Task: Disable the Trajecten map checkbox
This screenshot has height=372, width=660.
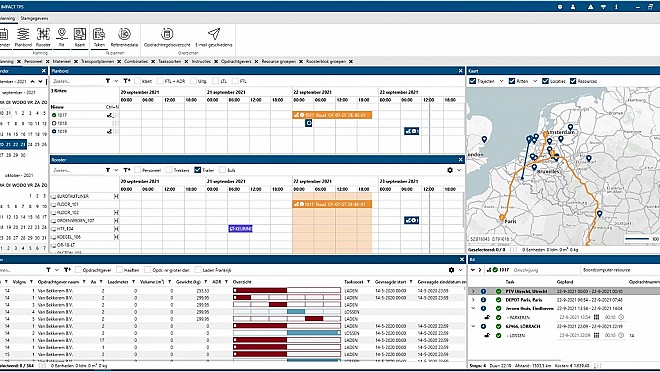Action: [472, 81]
